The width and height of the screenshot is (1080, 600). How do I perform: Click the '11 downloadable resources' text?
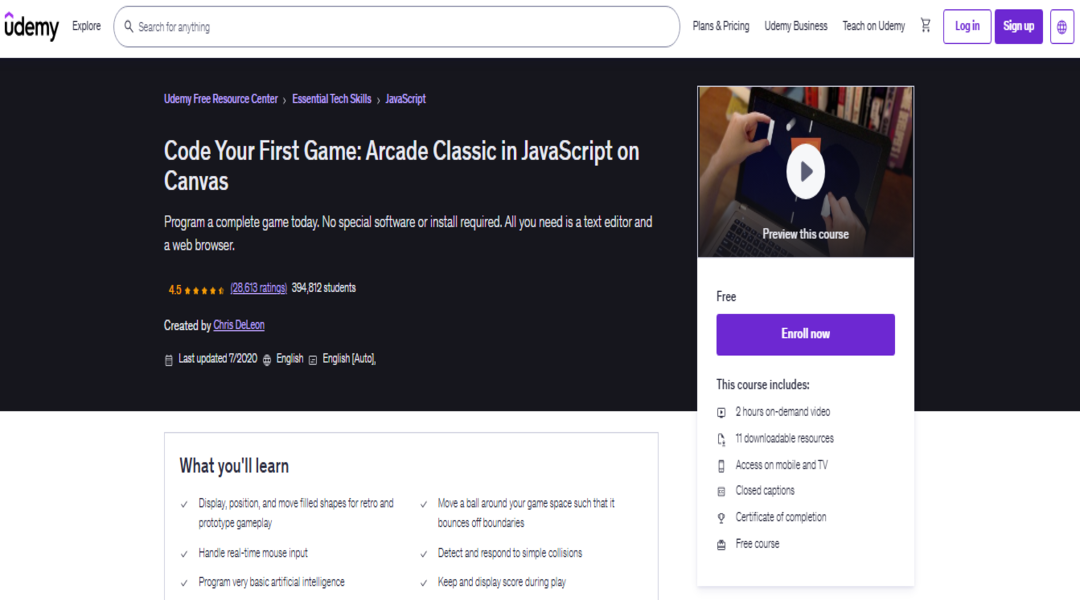784,438
